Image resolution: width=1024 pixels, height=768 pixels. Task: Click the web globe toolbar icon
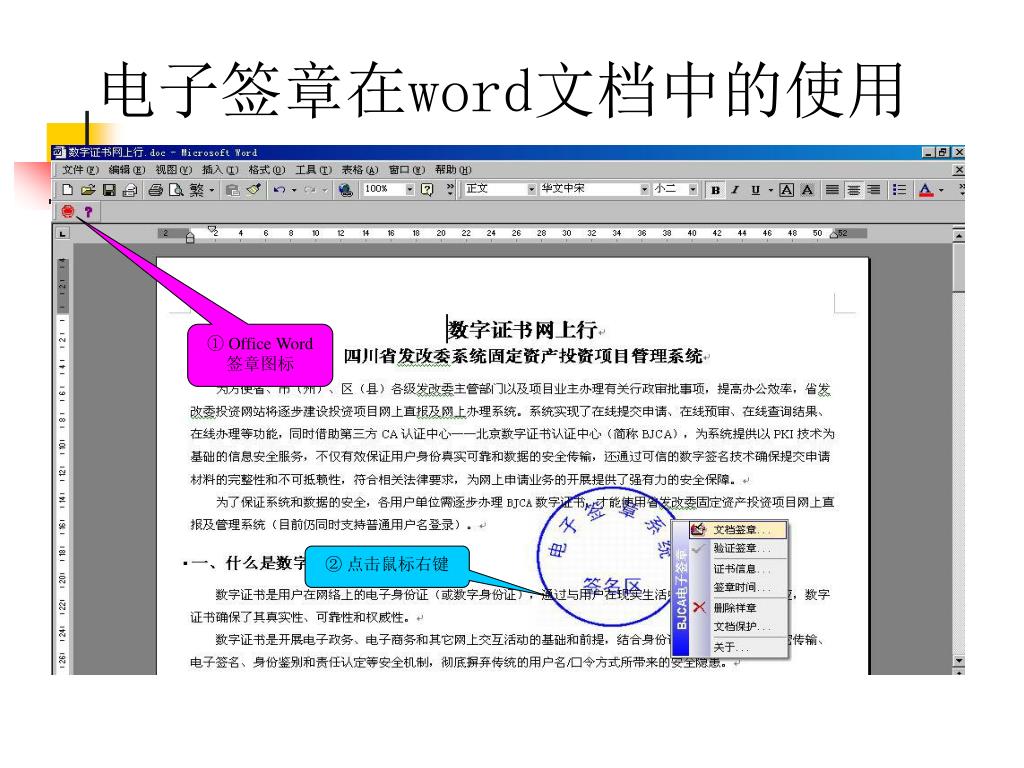pyautogui.click(x=345, y=190)
